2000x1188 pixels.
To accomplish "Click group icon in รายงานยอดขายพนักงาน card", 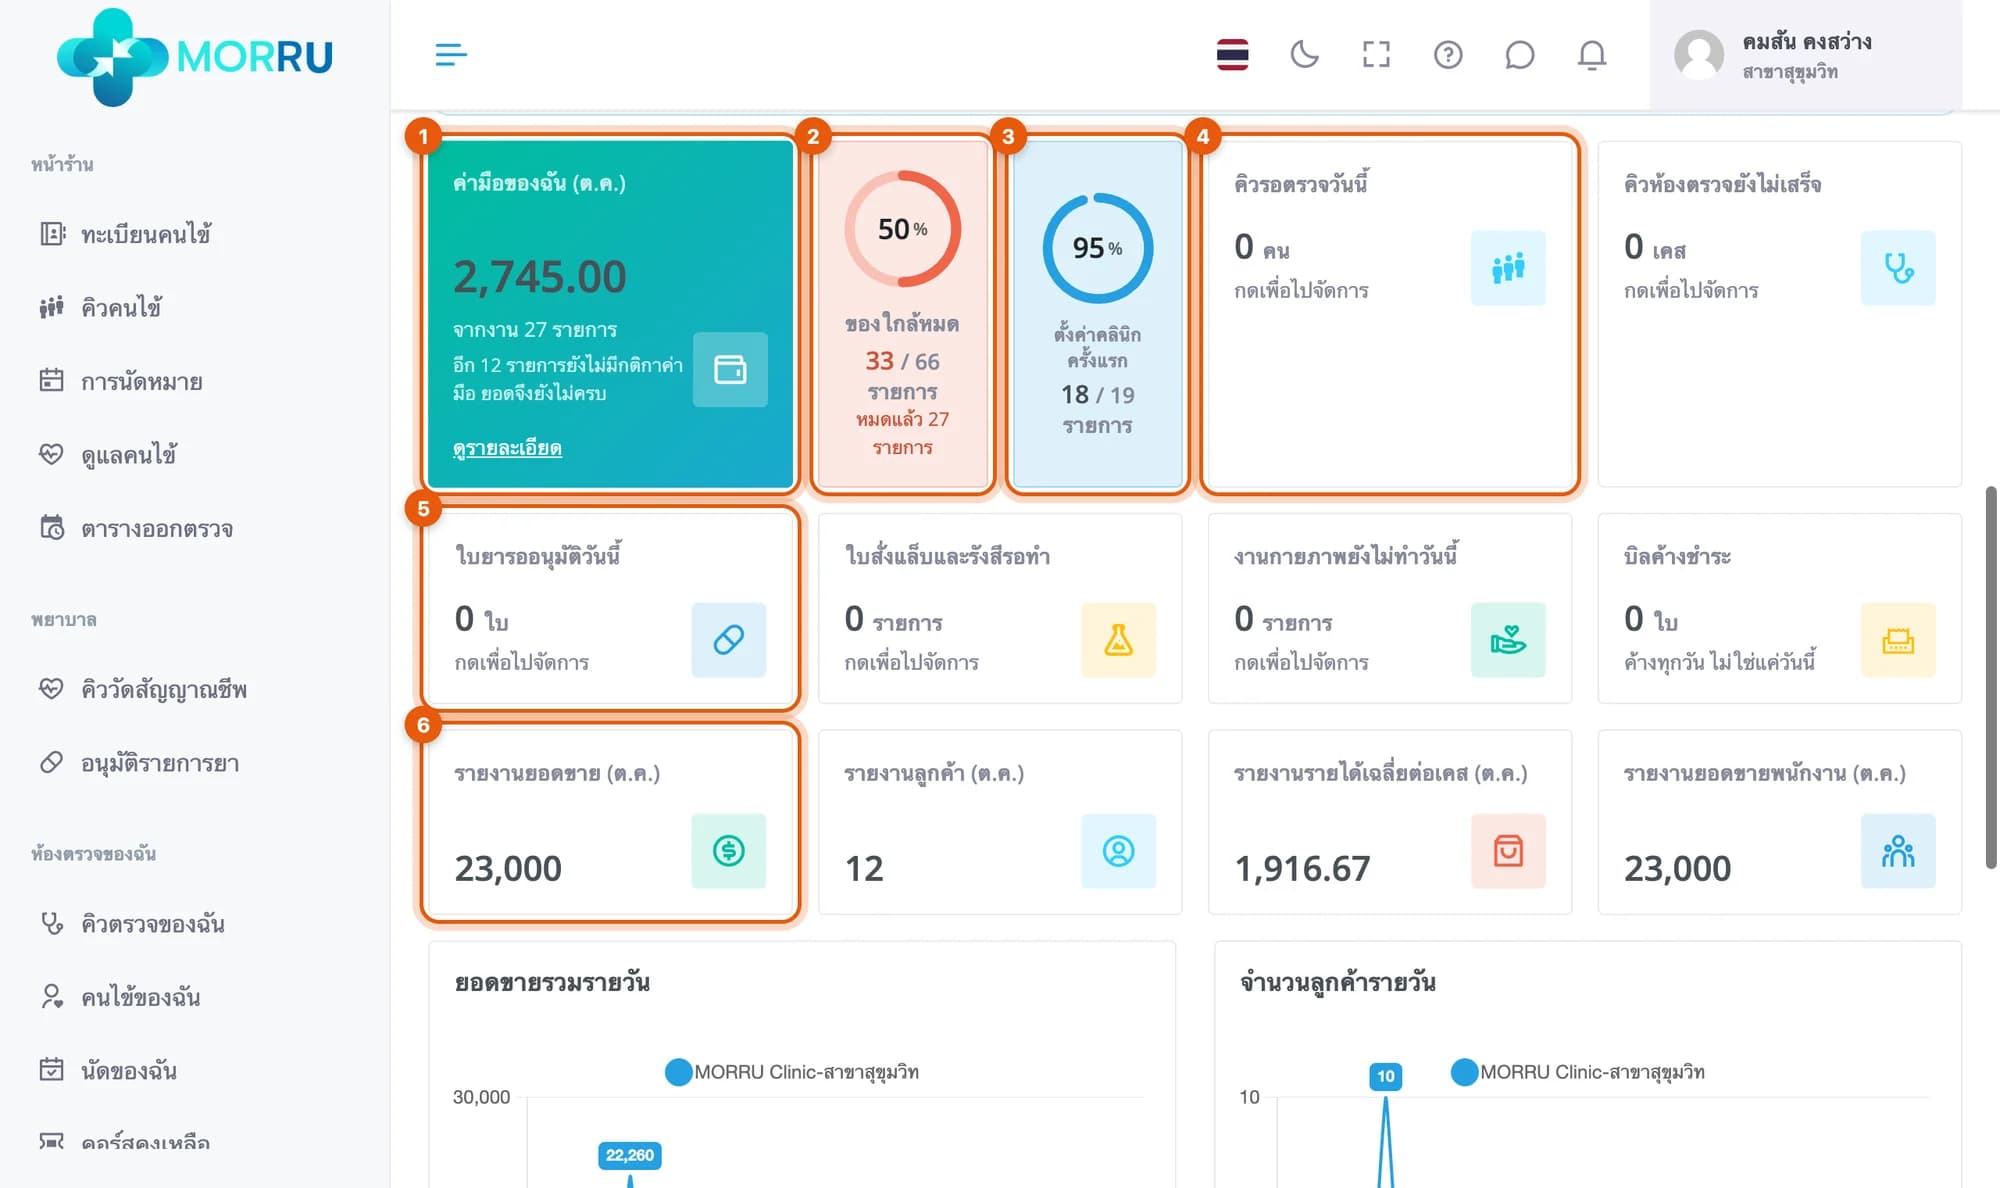I will tap(1898, 851).
